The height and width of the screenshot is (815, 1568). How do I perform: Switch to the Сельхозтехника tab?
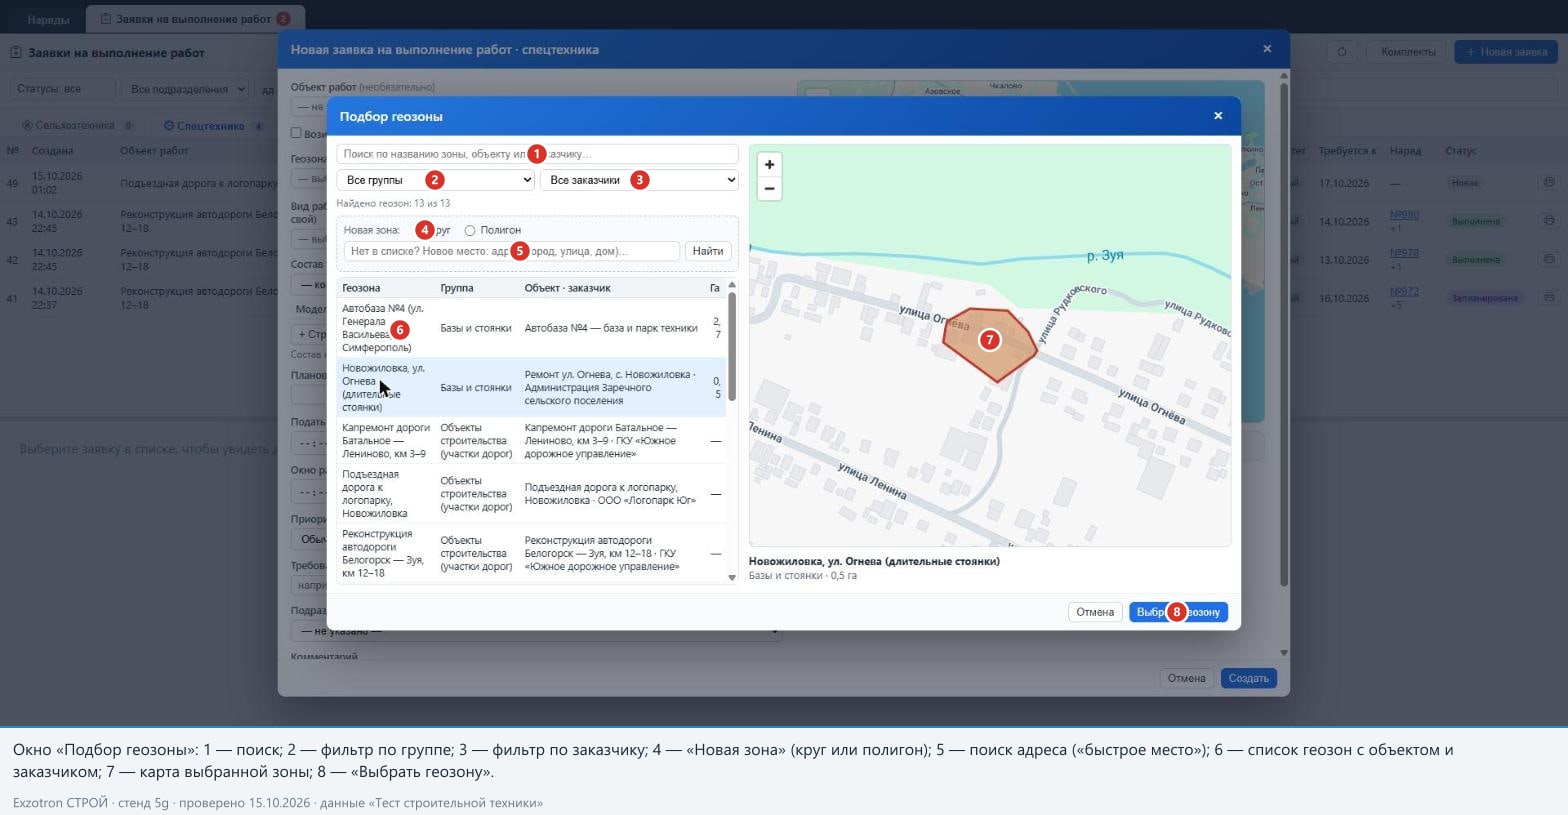click(78, 126)
